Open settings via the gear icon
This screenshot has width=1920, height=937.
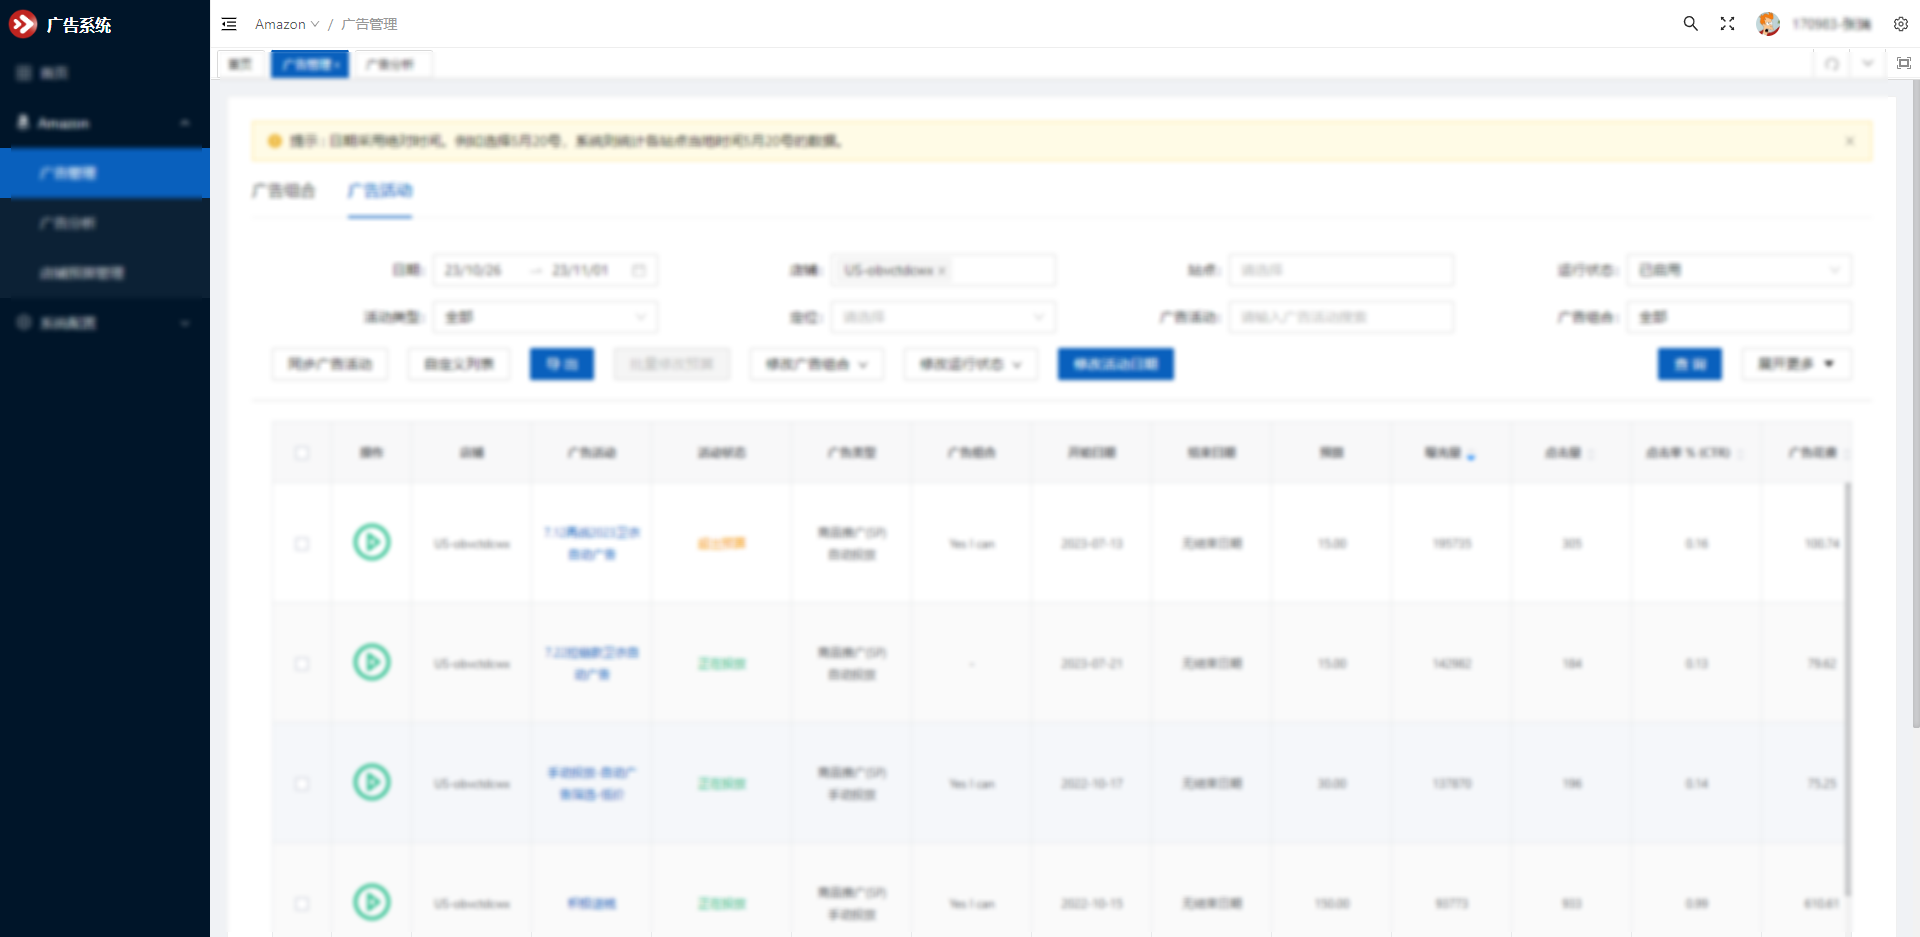(x=1900, y=24)
